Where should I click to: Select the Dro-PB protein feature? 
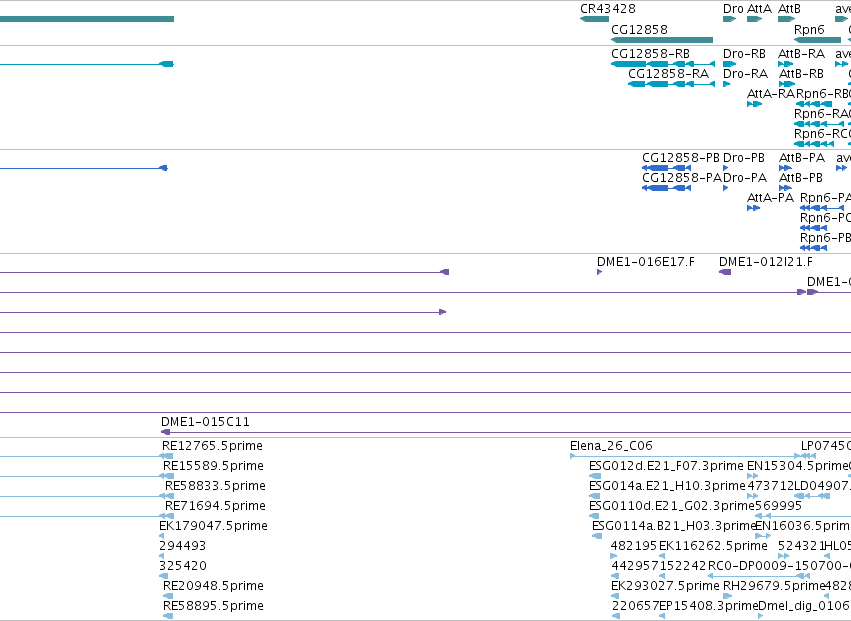click(x=726, y=168)
